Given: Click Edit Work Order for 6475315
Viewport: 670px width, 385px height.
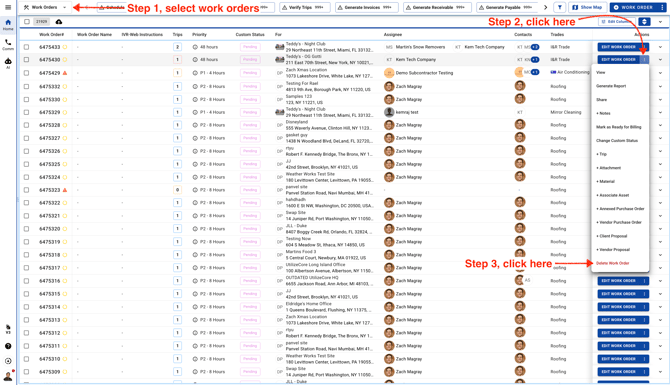Looking at the screenshot, I should (618, 294).
